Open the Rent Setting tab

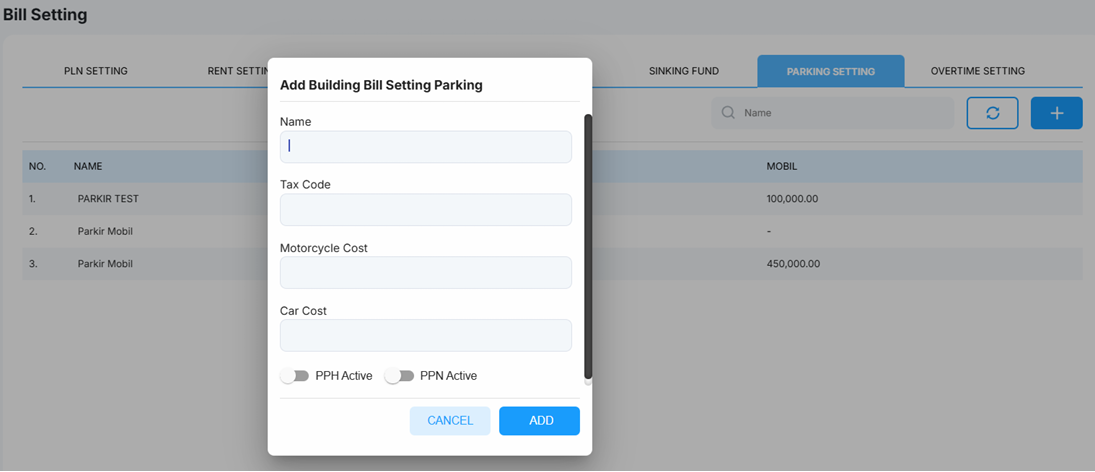click(x=237, y=71)
